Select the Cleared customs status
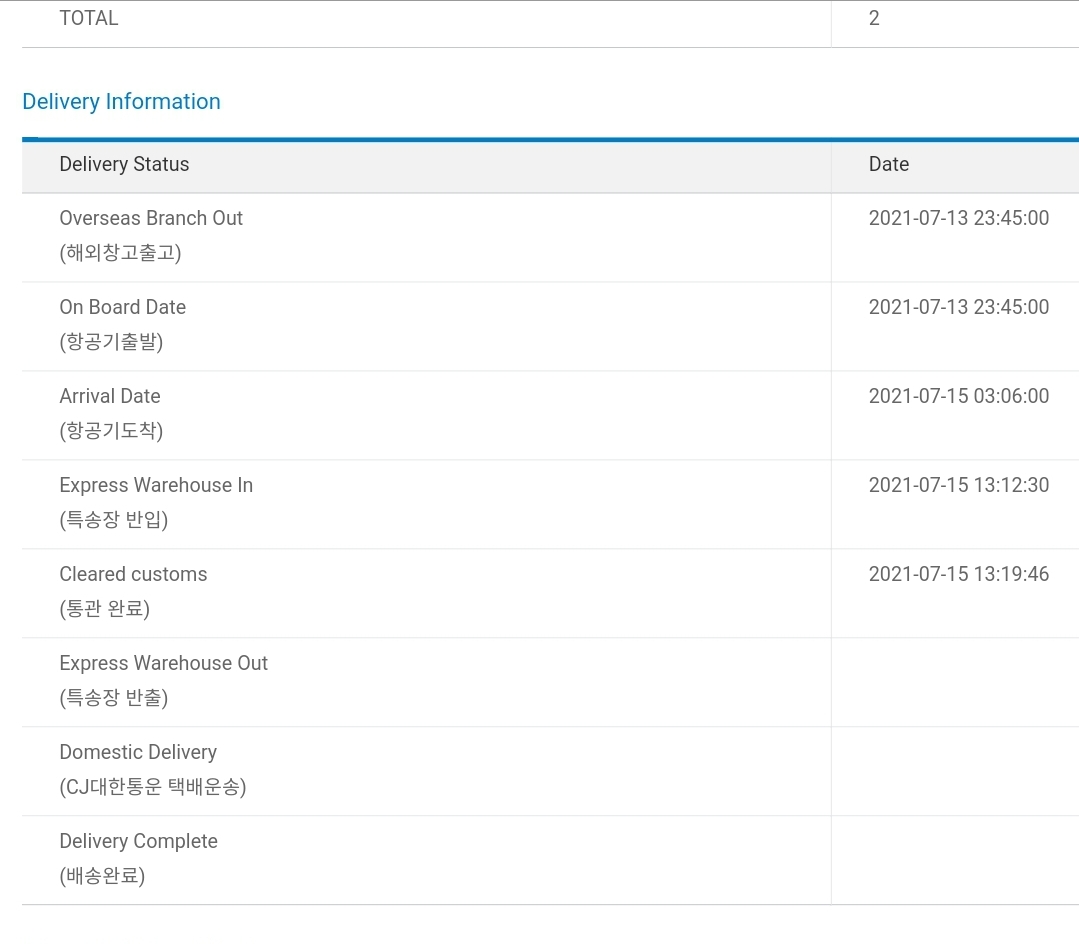The image size is (1079, 944). click(x=133, y=574)
